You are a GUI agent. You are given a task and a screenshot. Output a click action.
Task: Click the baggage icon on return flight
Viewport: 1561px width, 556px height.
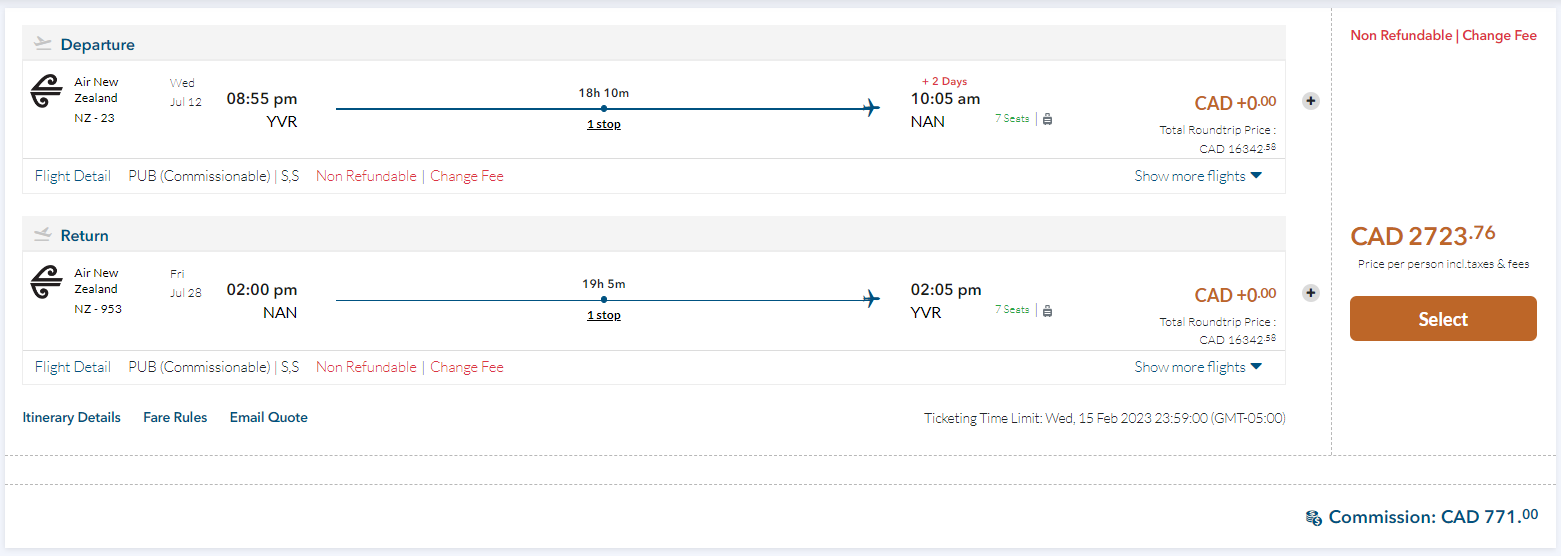point(1047,311)
